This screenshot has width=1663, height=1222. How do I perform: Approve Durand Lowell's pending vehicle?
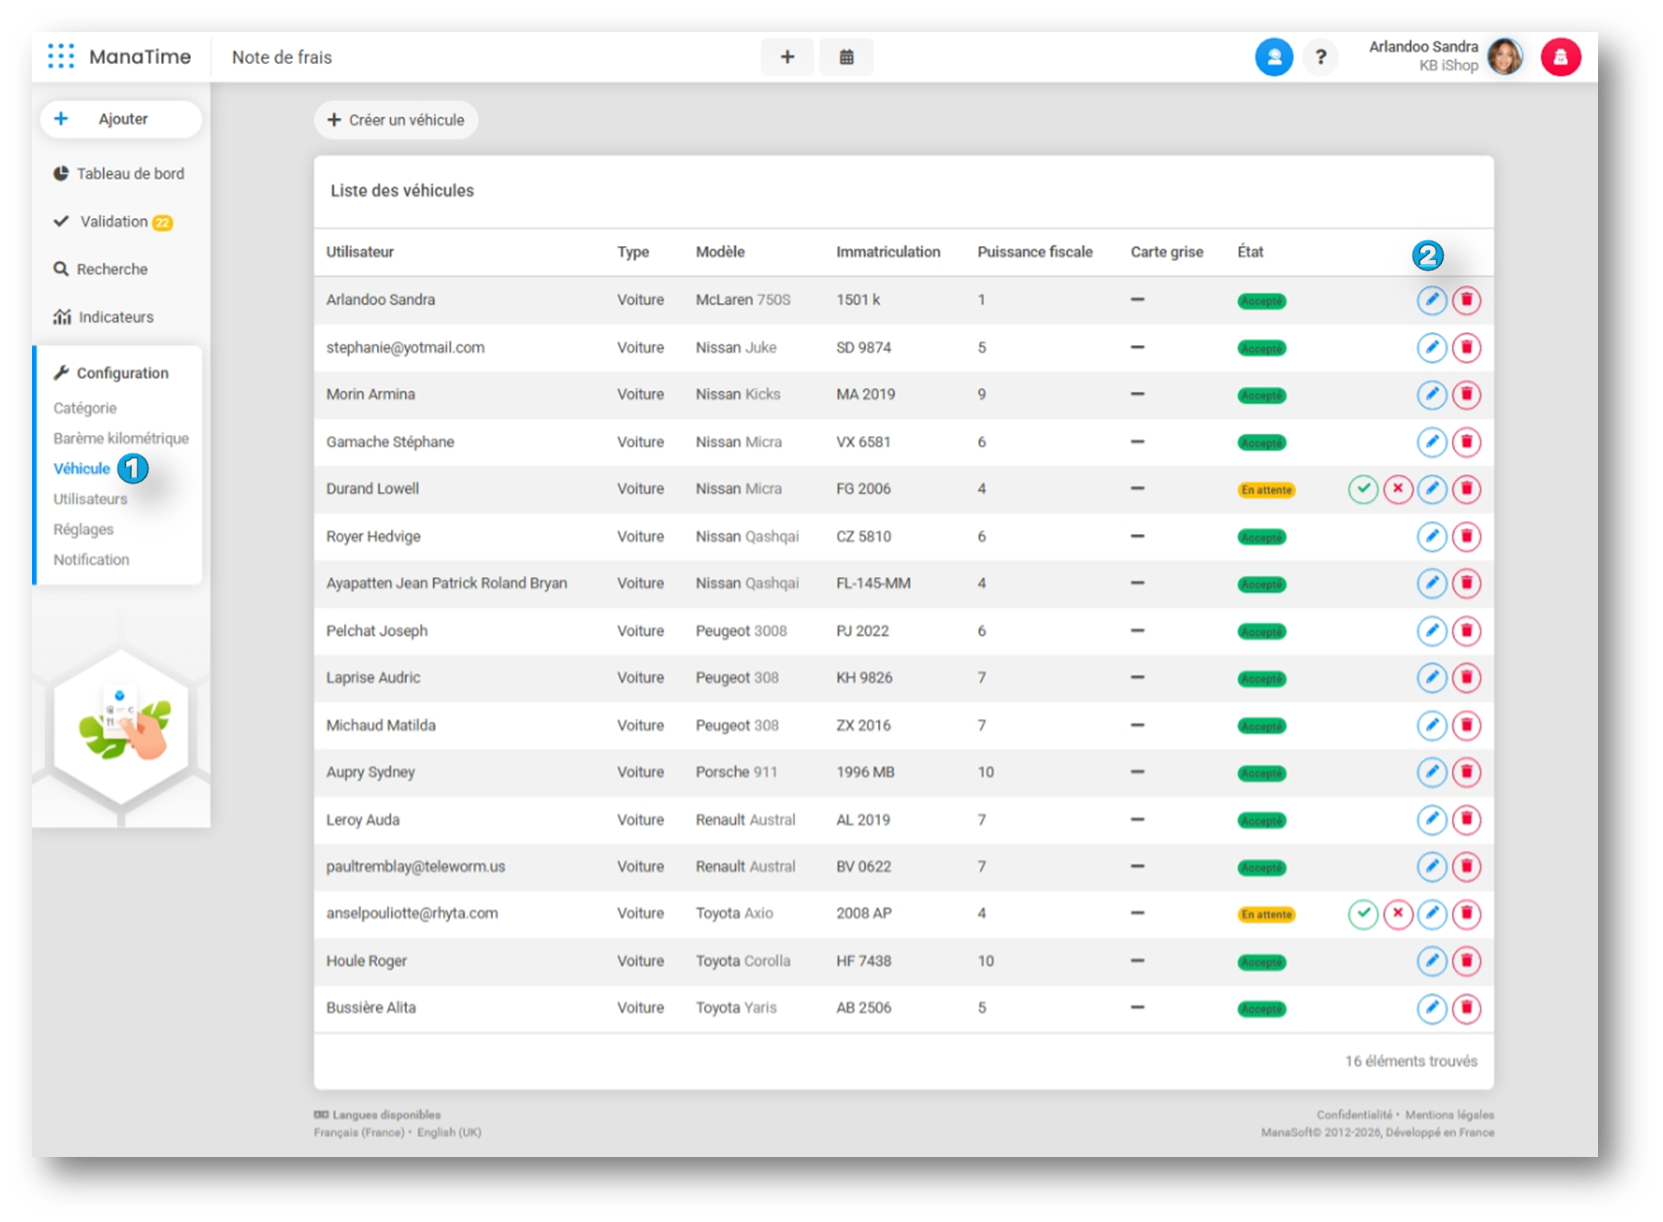click(x=1362, y=489)
